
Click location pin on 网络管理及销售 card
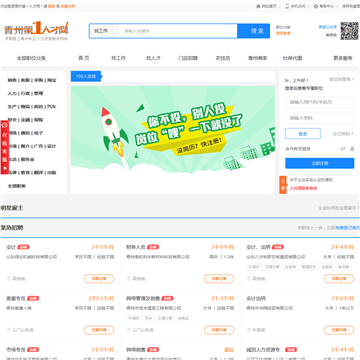pos(129,330)
